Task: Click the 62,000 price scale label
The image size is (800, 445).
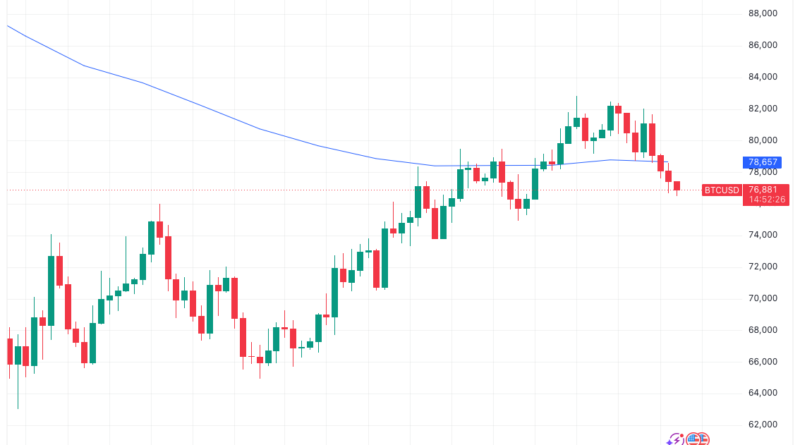Action: (763, 424)
